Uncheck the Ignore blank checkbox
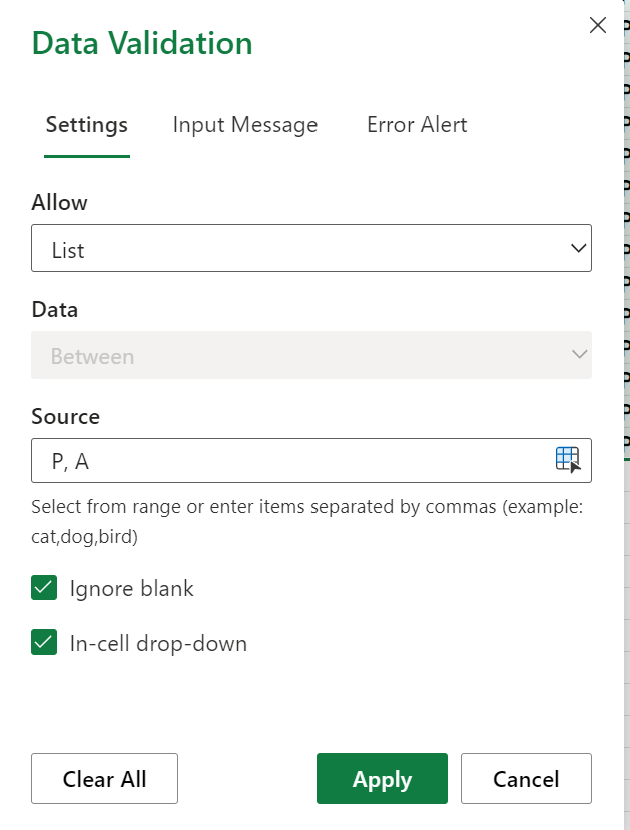630x830 pixels. 44,588
